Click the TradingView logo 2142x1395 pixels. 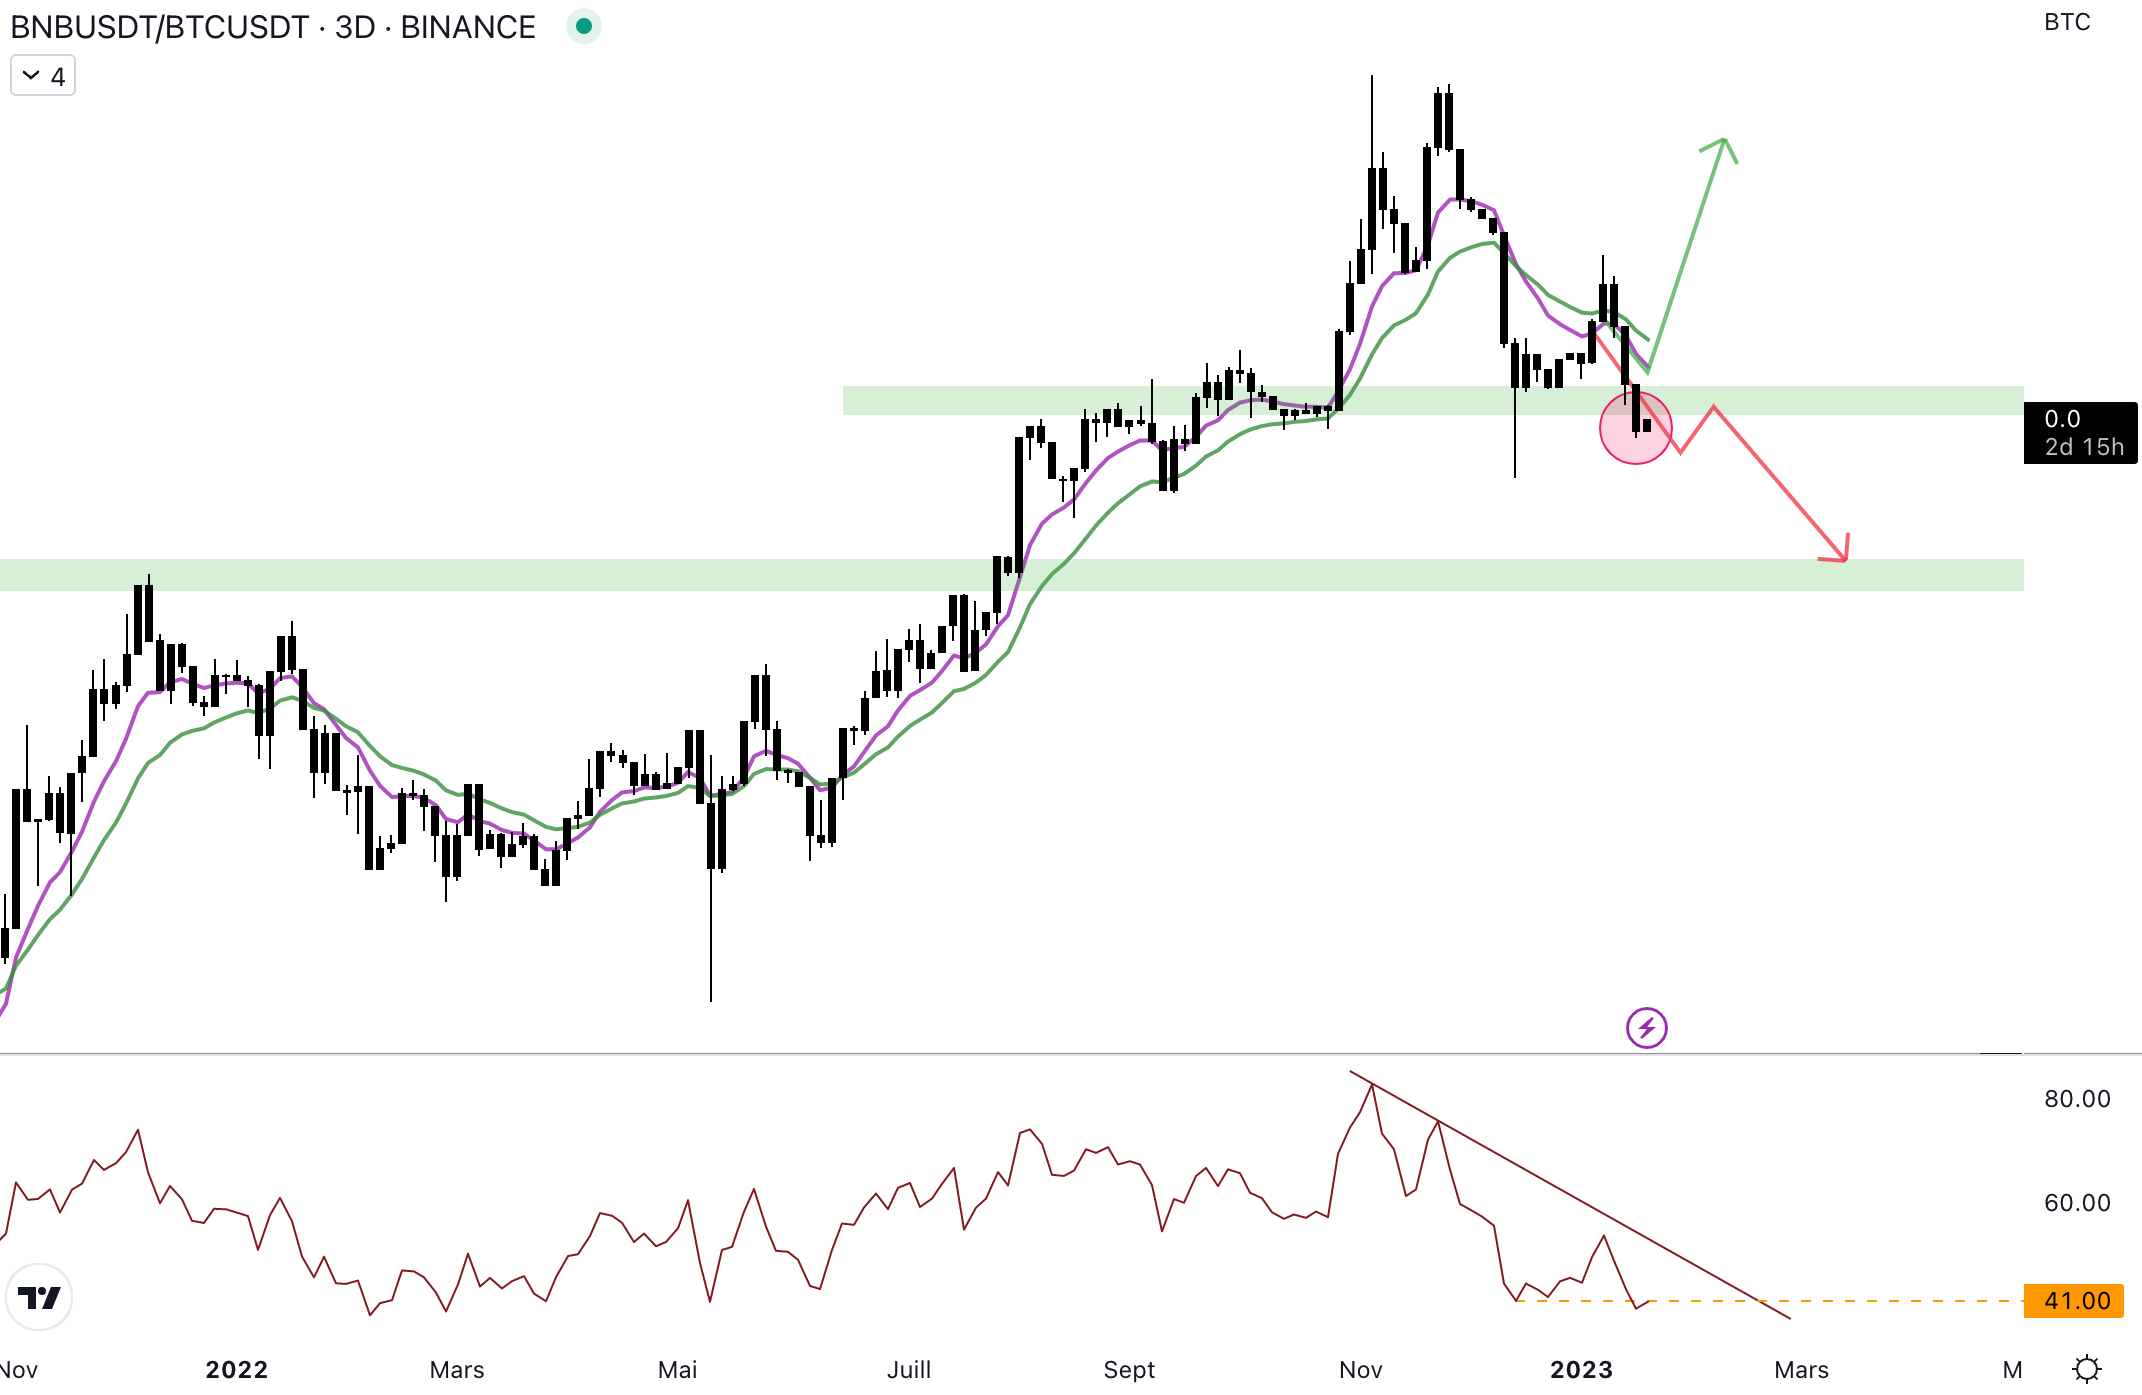pos(39,1297)
